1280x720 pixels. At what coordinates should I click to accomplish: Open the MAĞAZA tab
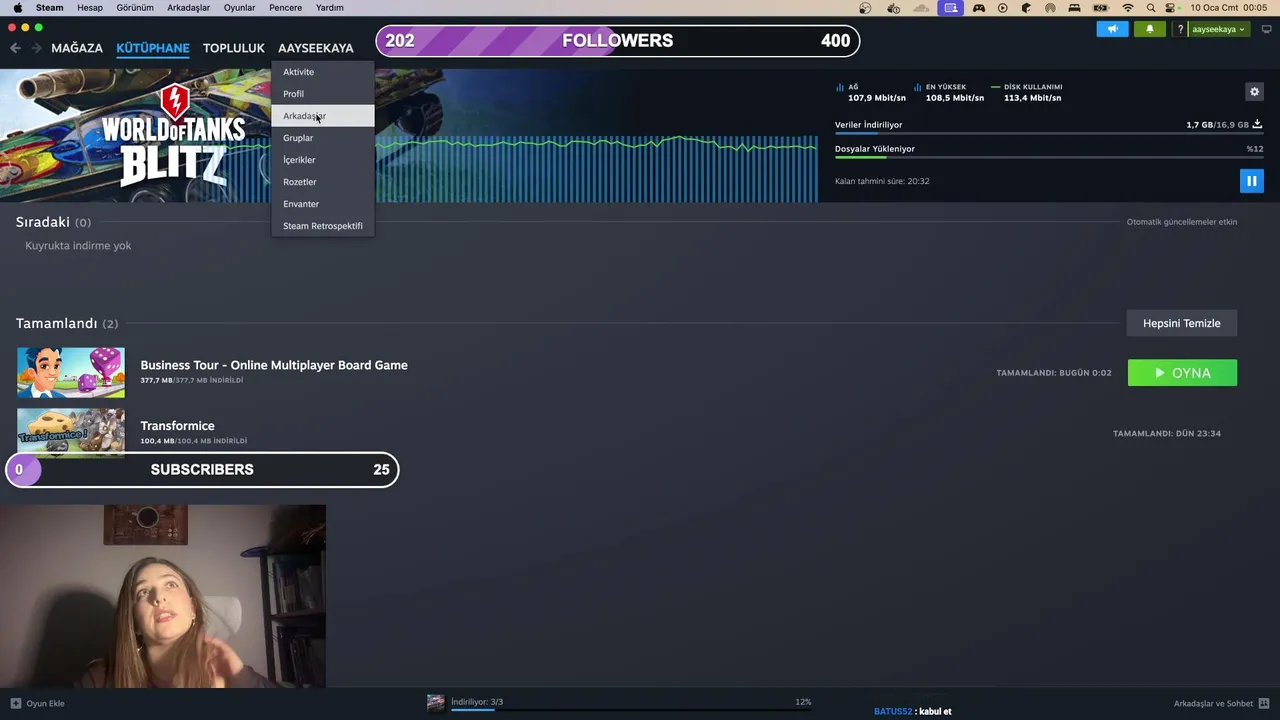(77, 48)
